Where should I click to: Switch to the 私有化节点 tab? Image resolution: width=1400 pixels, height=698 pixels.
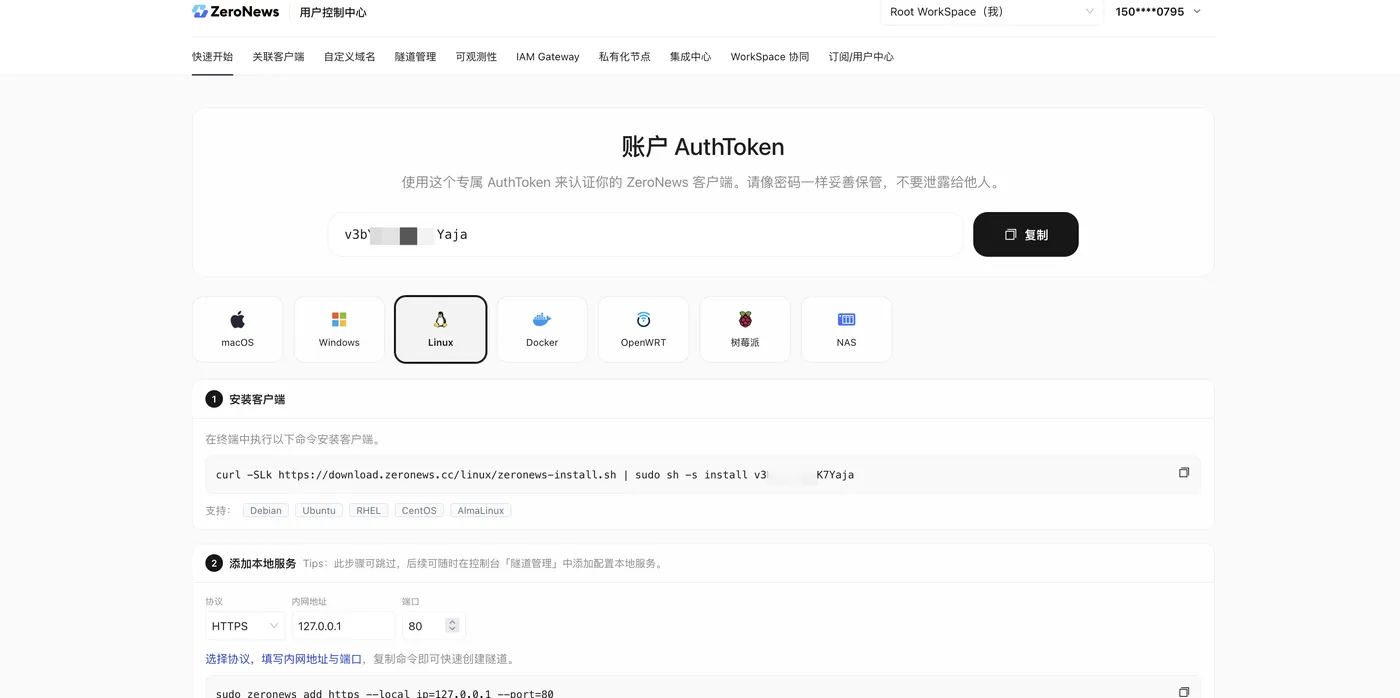[624, 57]
